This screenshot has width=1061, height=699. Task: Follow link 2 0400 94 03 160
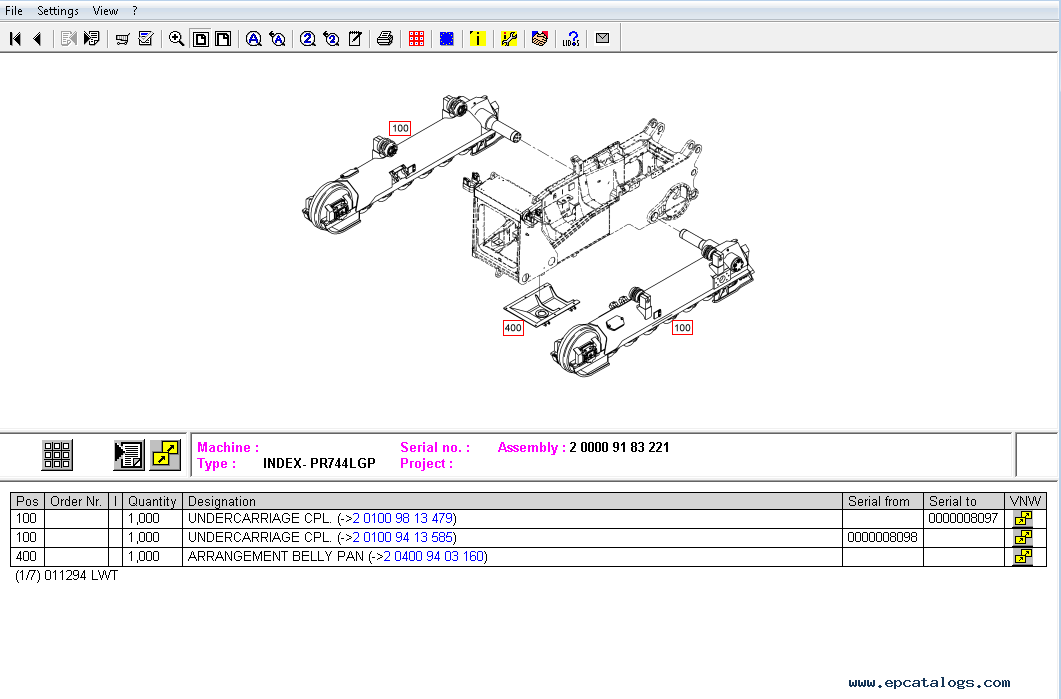(434, 557)
